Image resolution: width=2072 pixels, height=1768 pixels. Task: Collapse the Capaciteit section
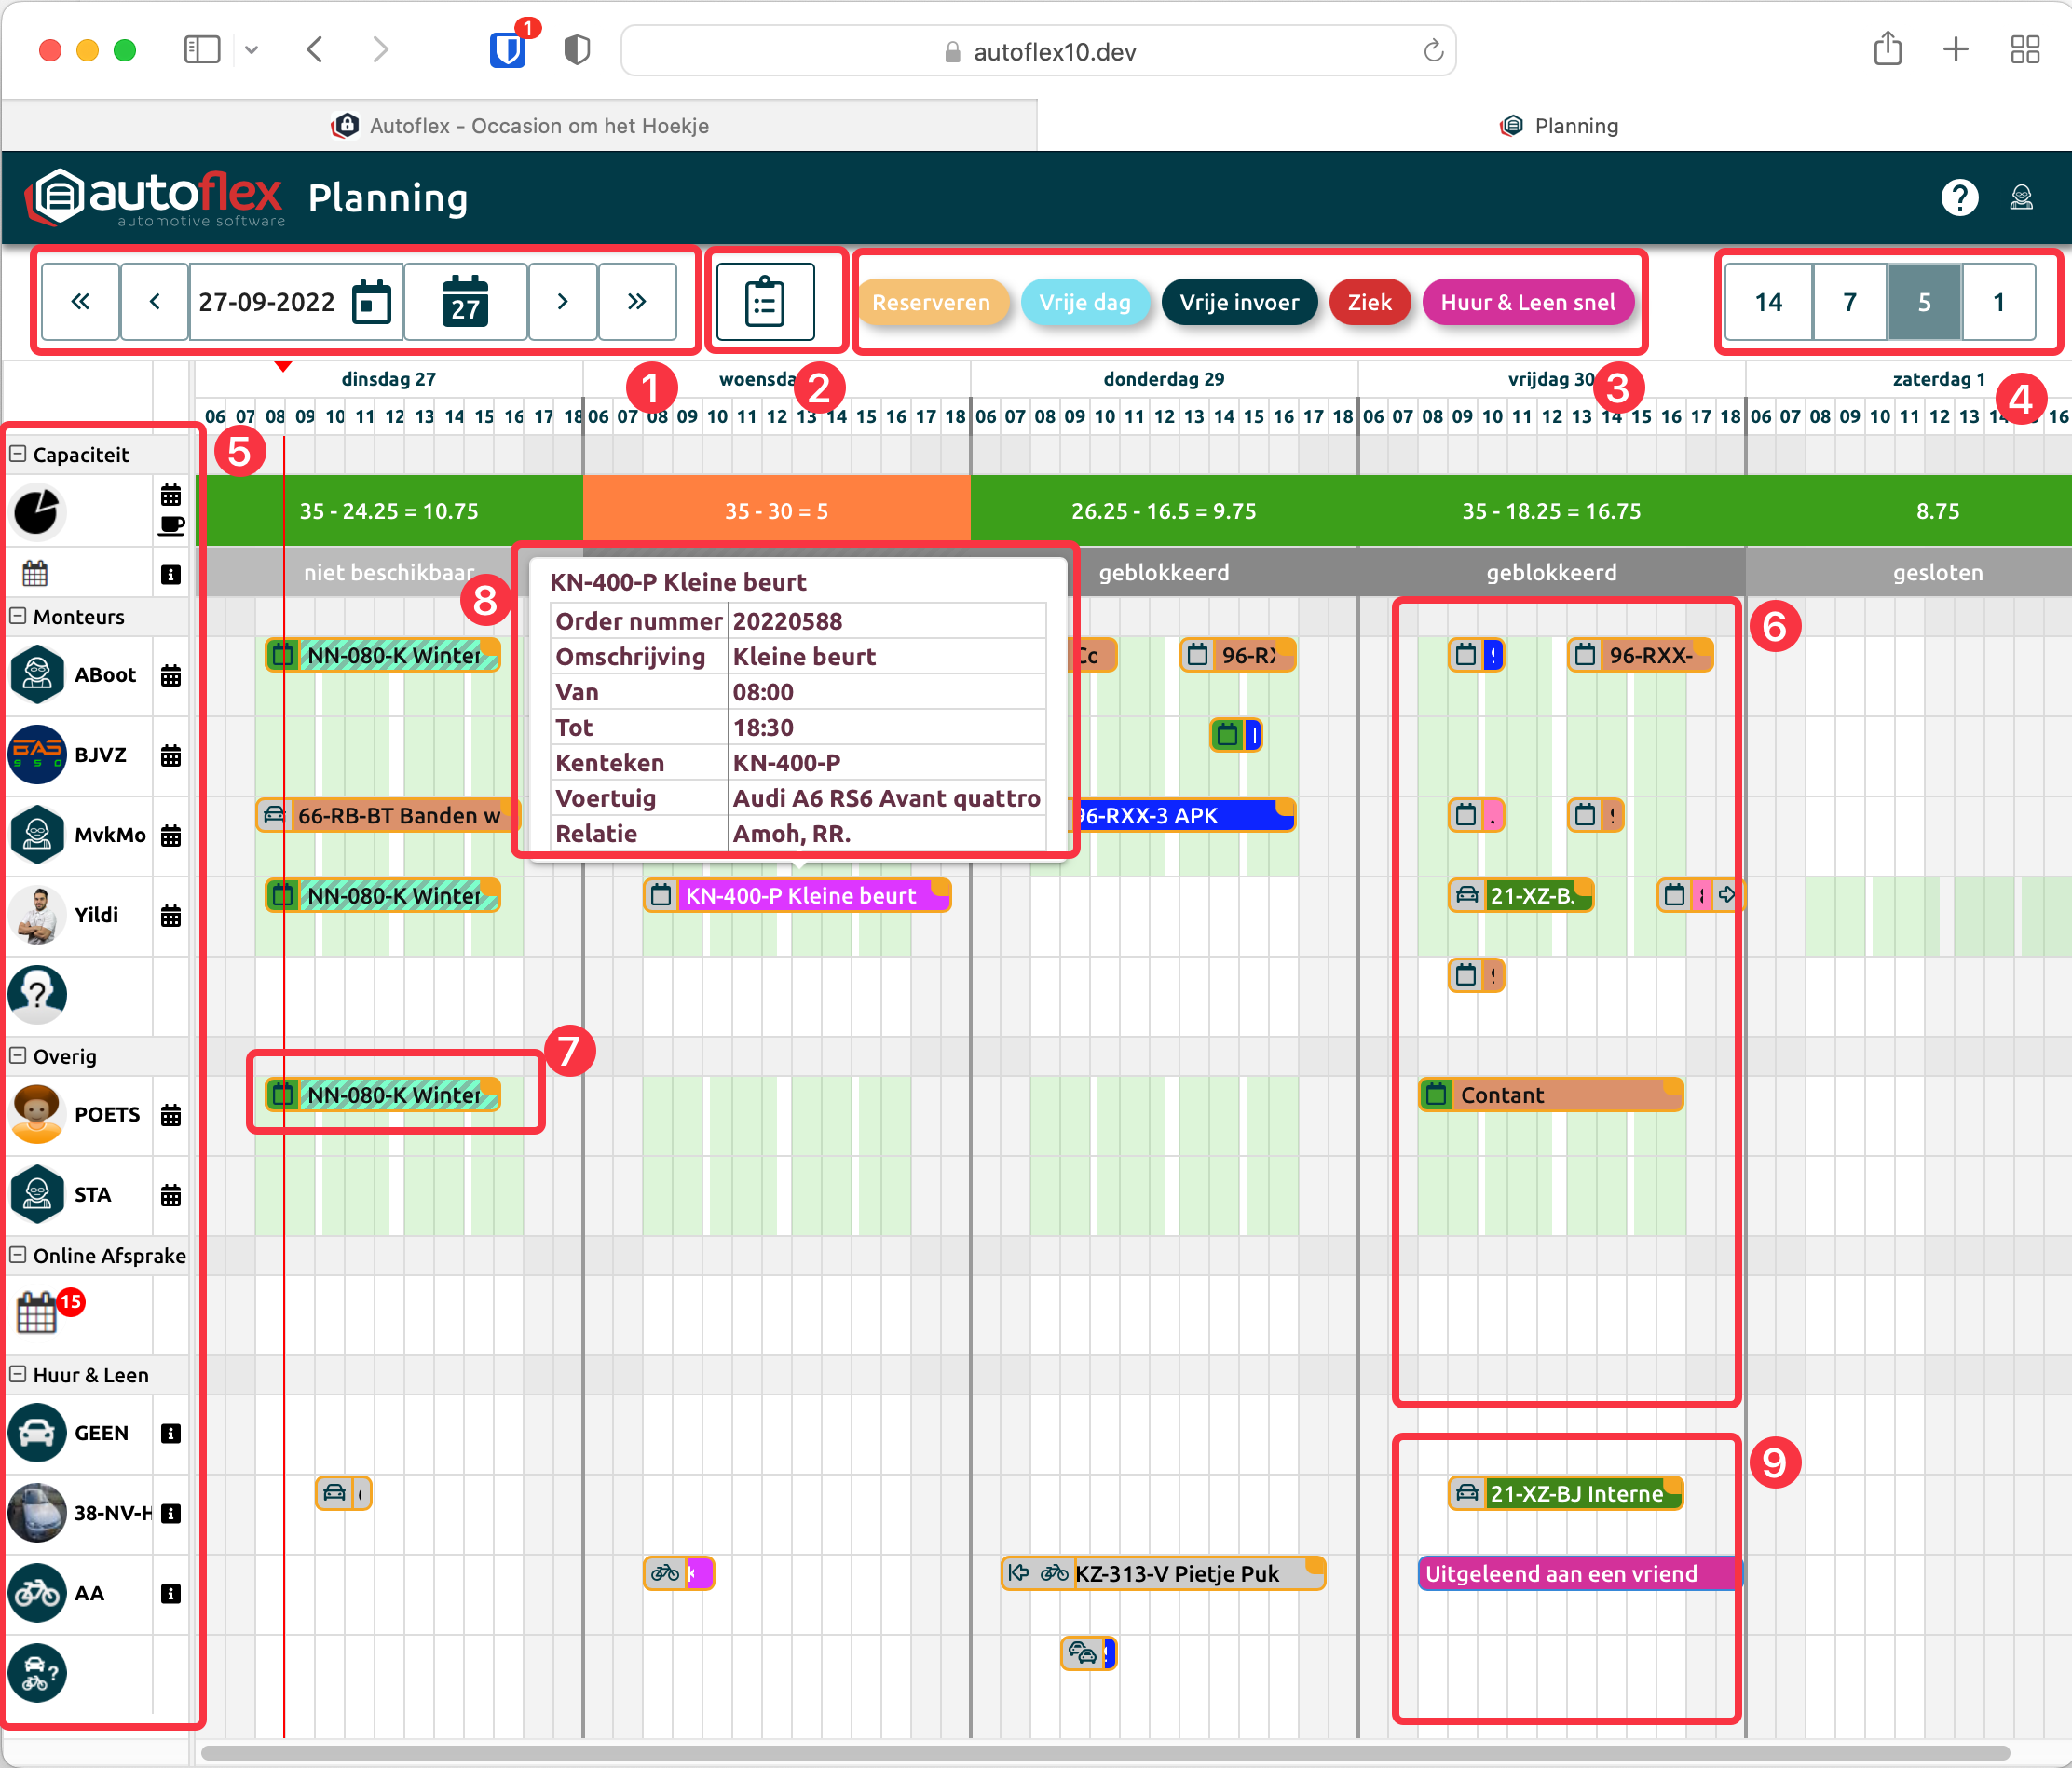click(18, 454)
